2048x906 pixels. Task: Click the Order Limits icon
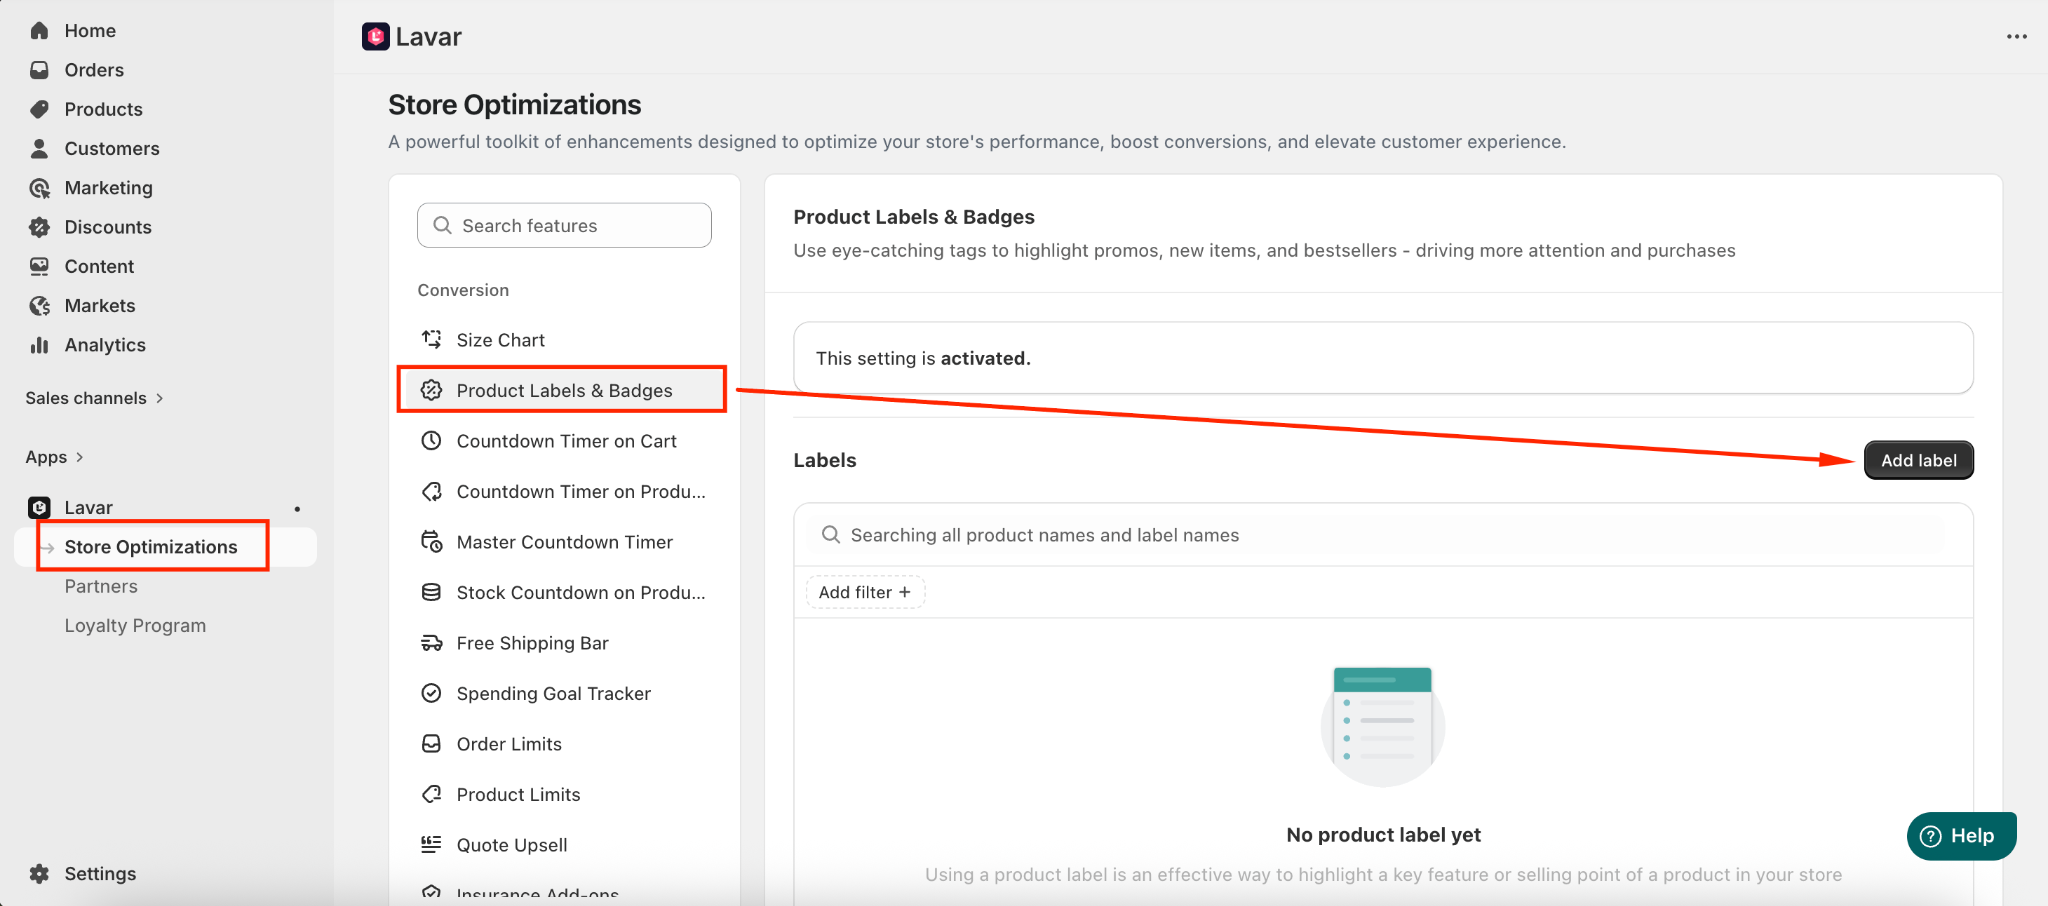431,744
